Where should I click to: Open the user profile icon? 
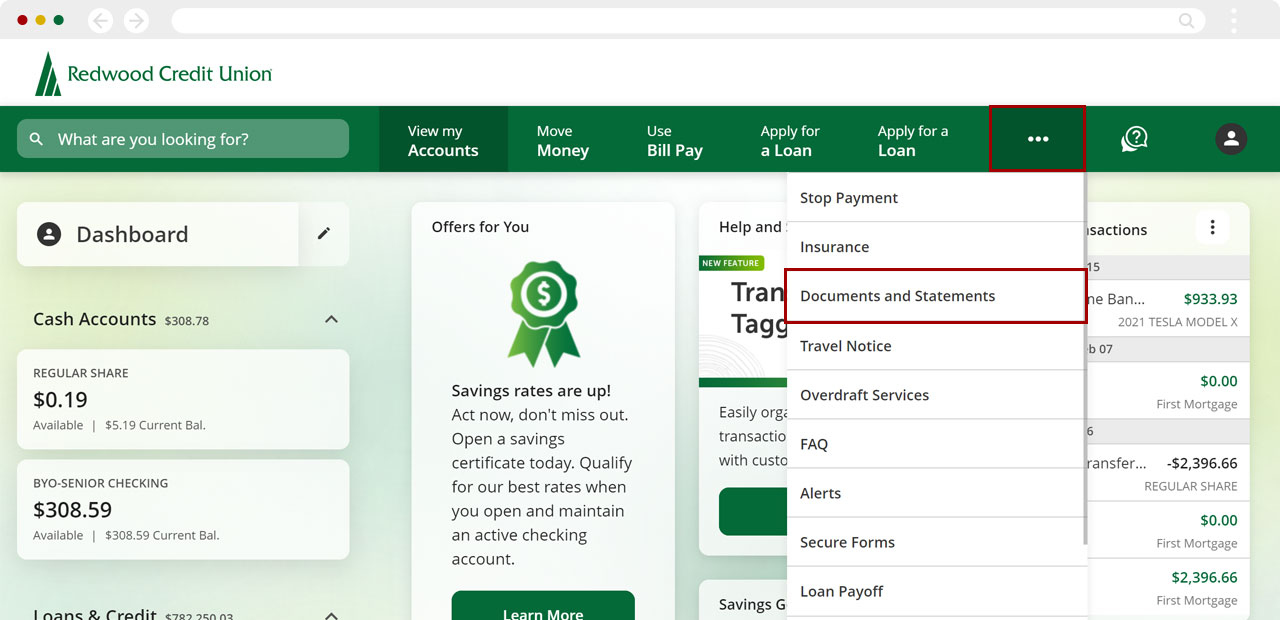(x=1231, y=139)
